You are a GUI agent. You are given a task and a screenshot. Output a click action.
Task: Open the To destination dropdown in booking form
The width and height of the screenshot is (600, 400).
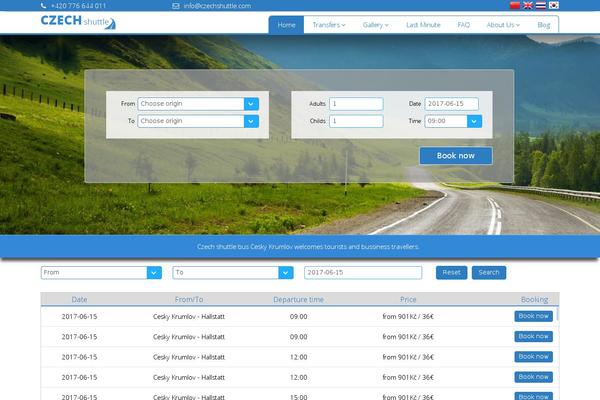pyautogui.click(x=198, y=121)
